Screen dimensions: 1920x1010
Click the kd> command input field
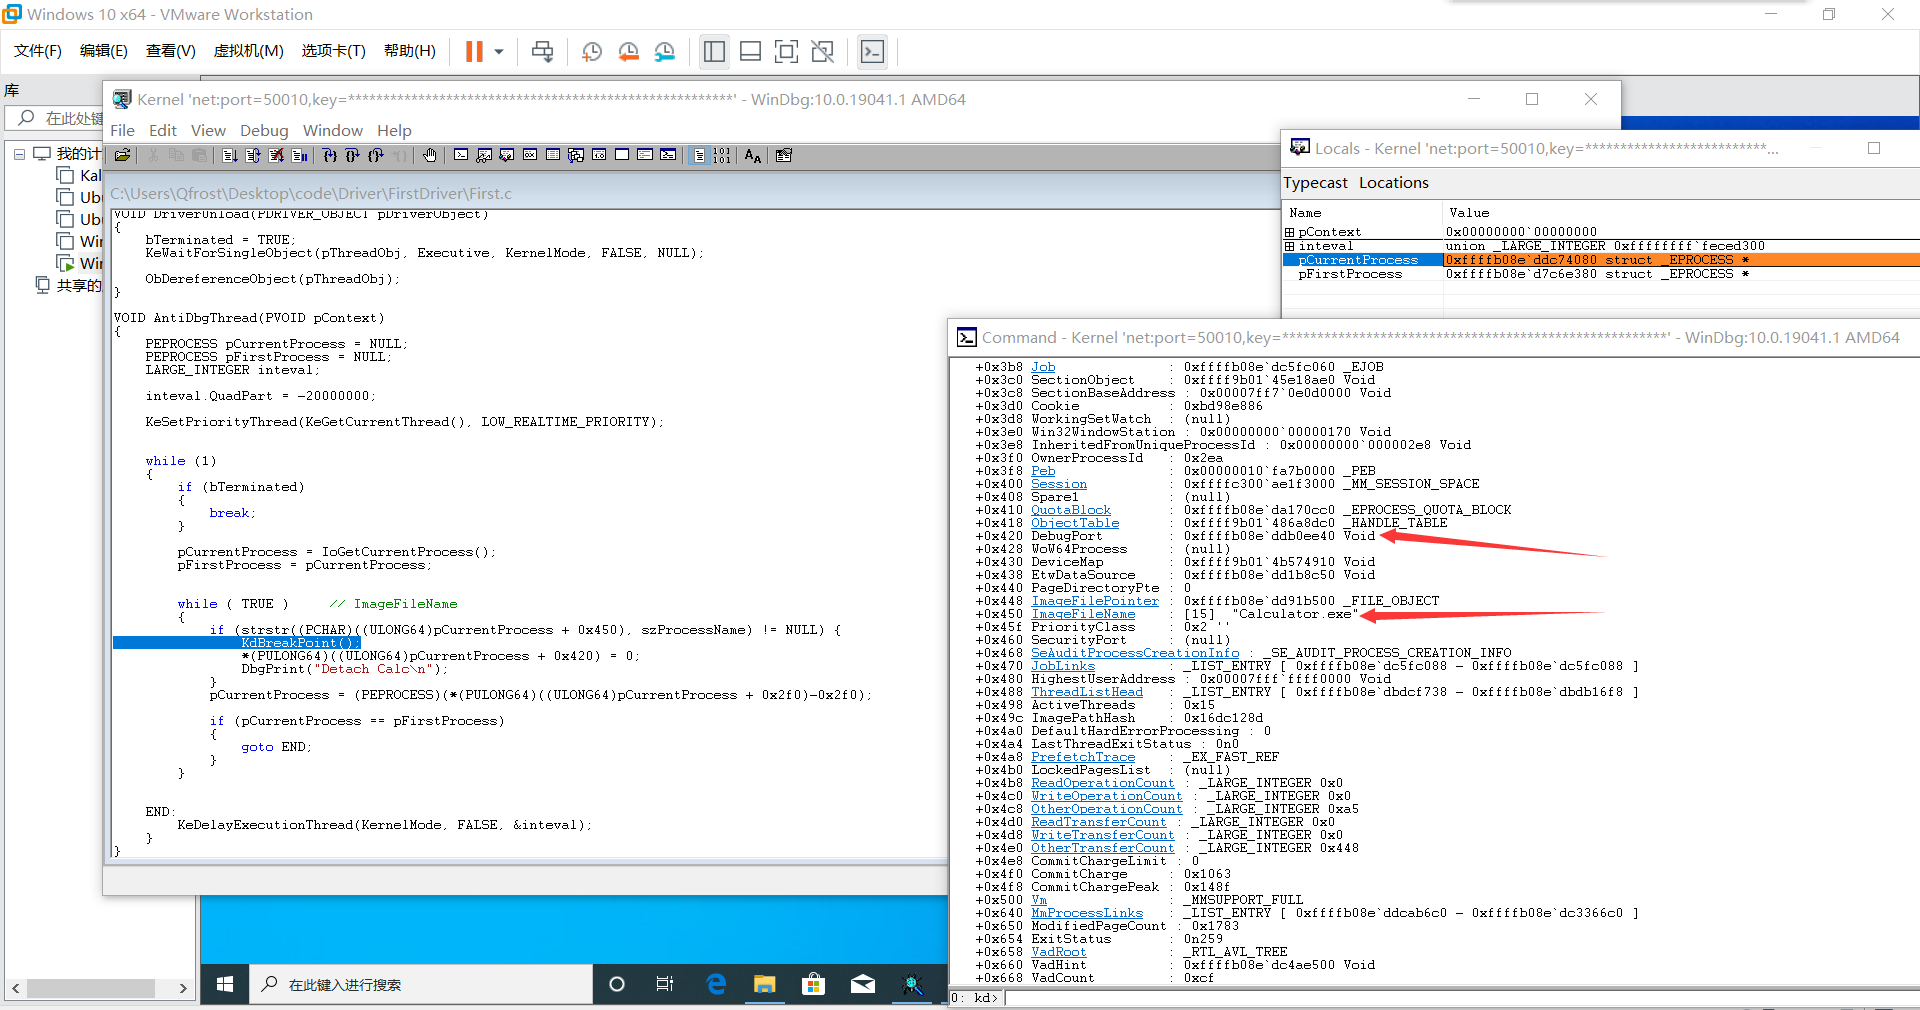click(1400, 997)
